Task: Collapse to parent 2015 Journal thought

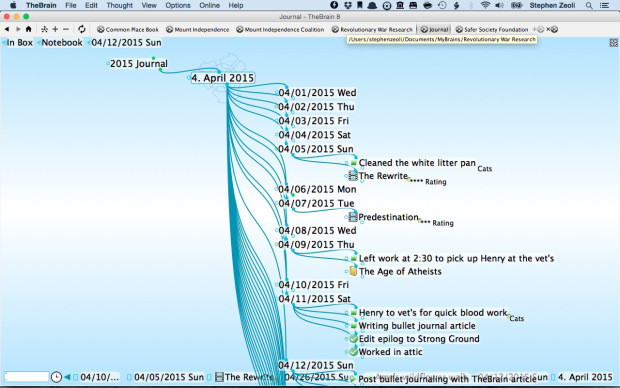Action: (x=138, y=63)
